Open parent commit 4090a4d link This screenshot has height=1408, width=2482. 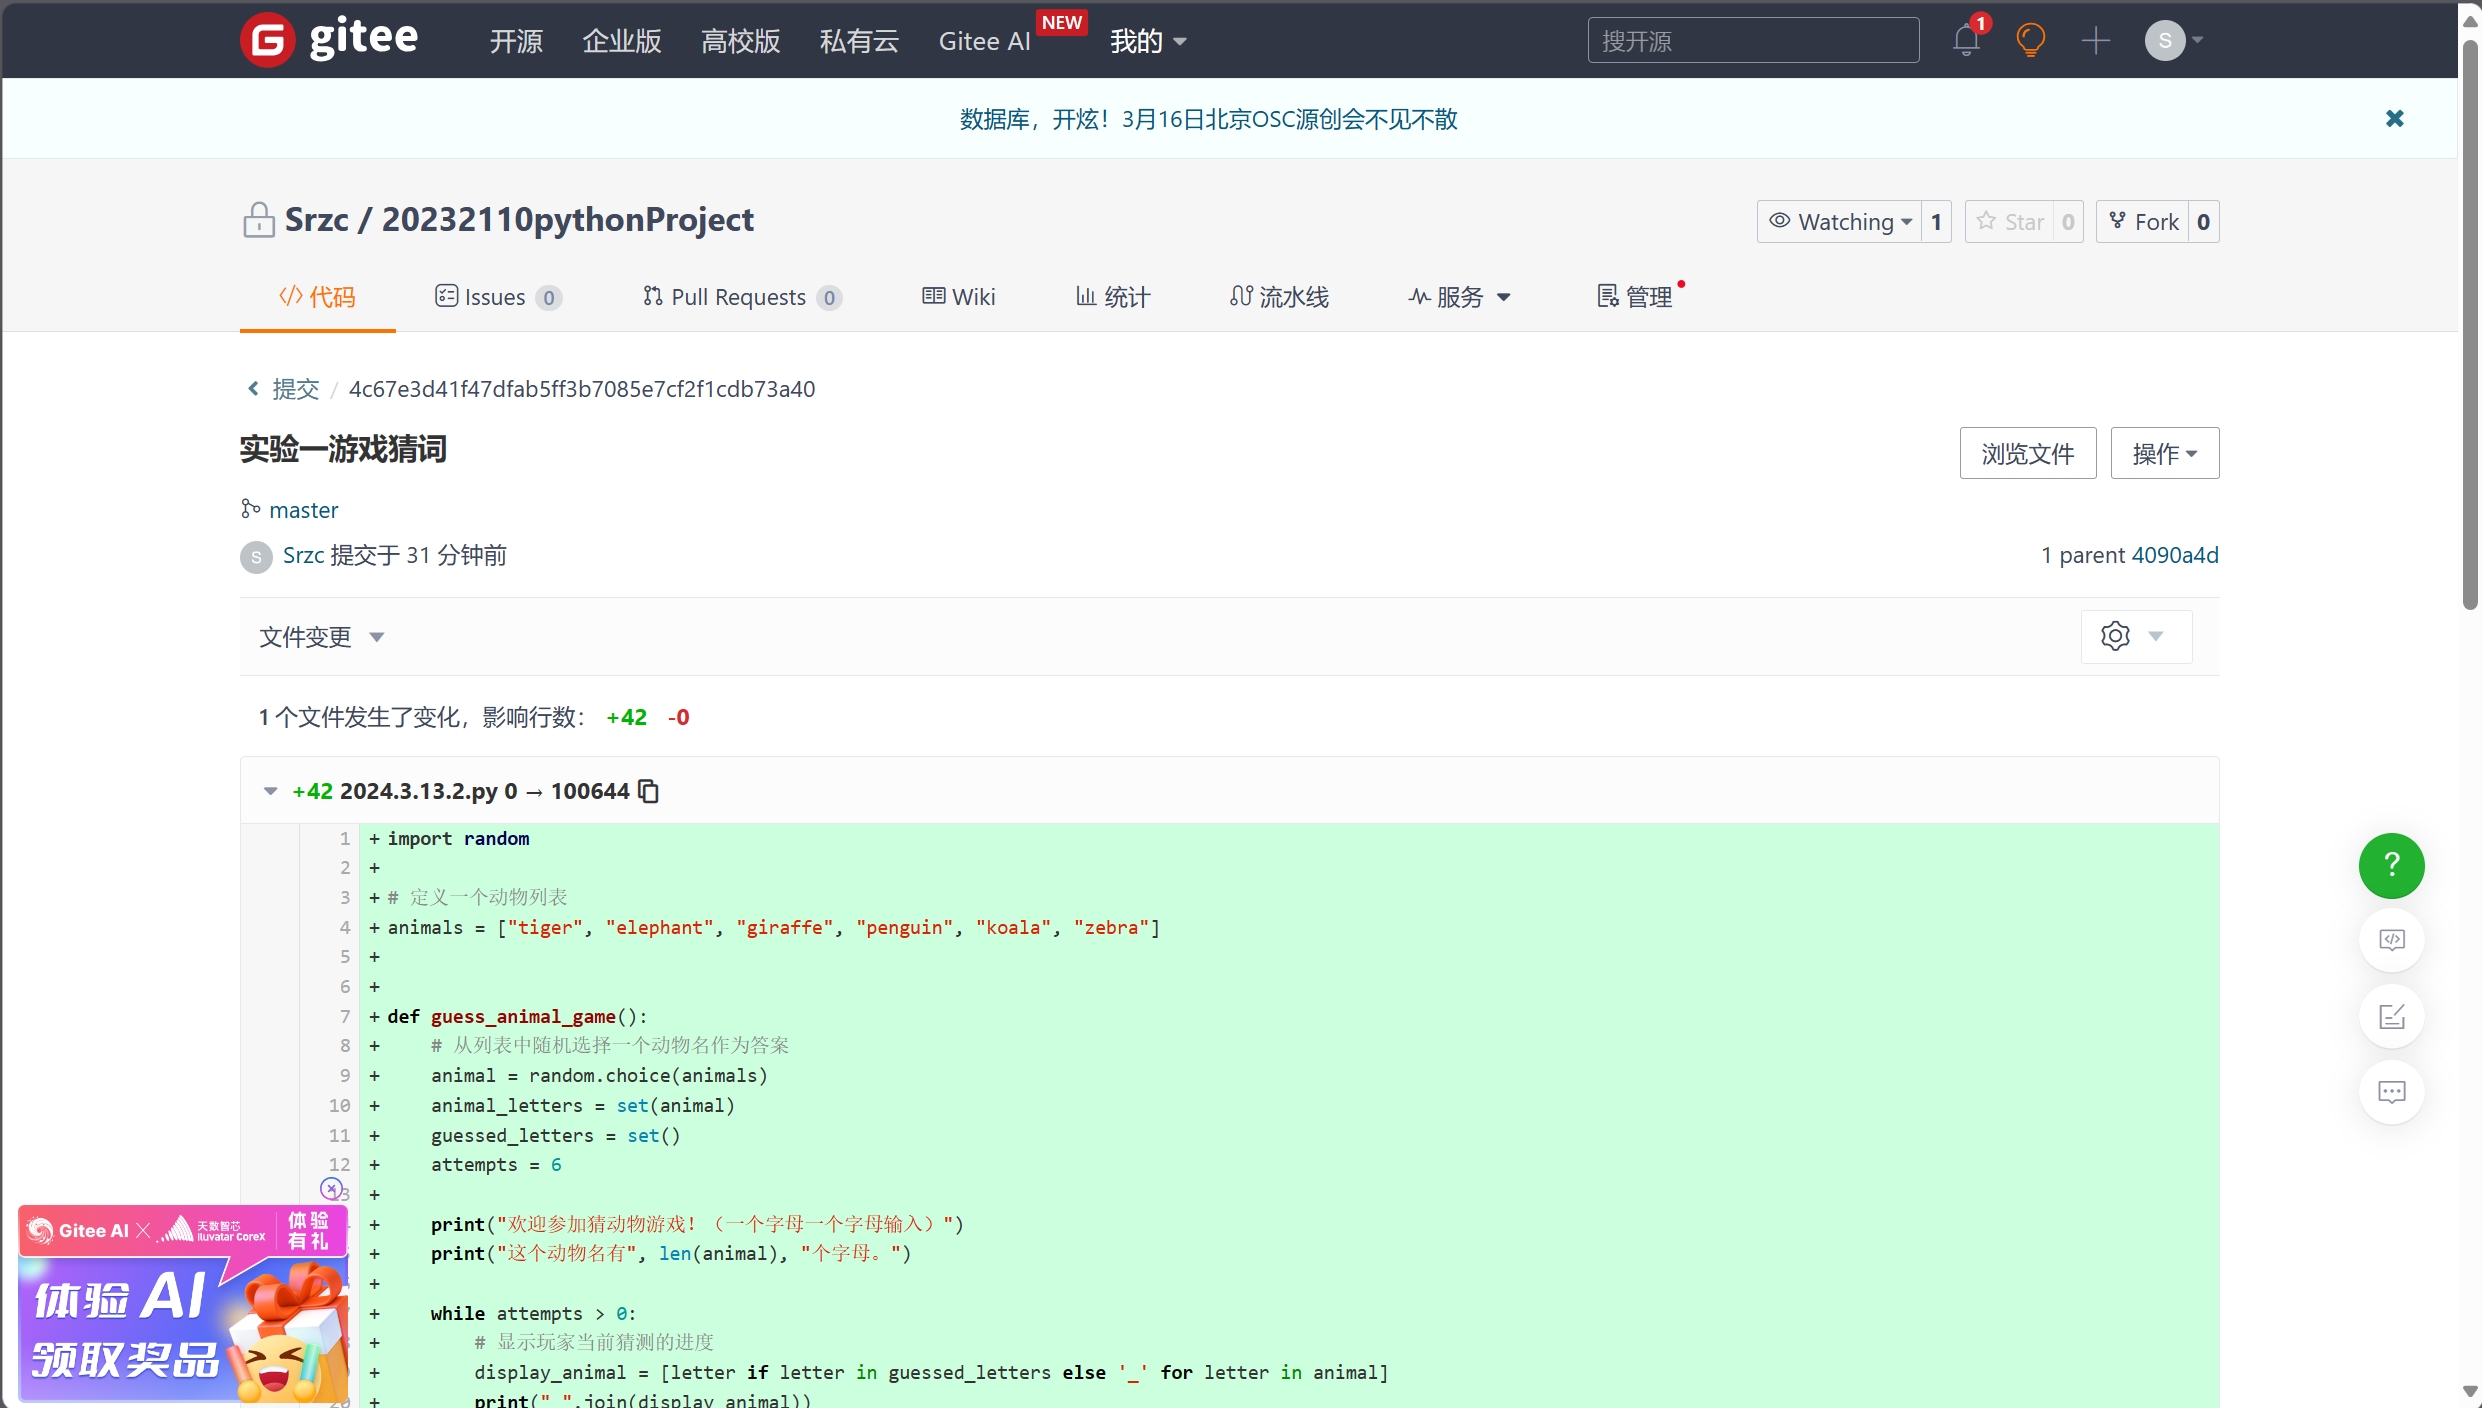point(2174,555)
